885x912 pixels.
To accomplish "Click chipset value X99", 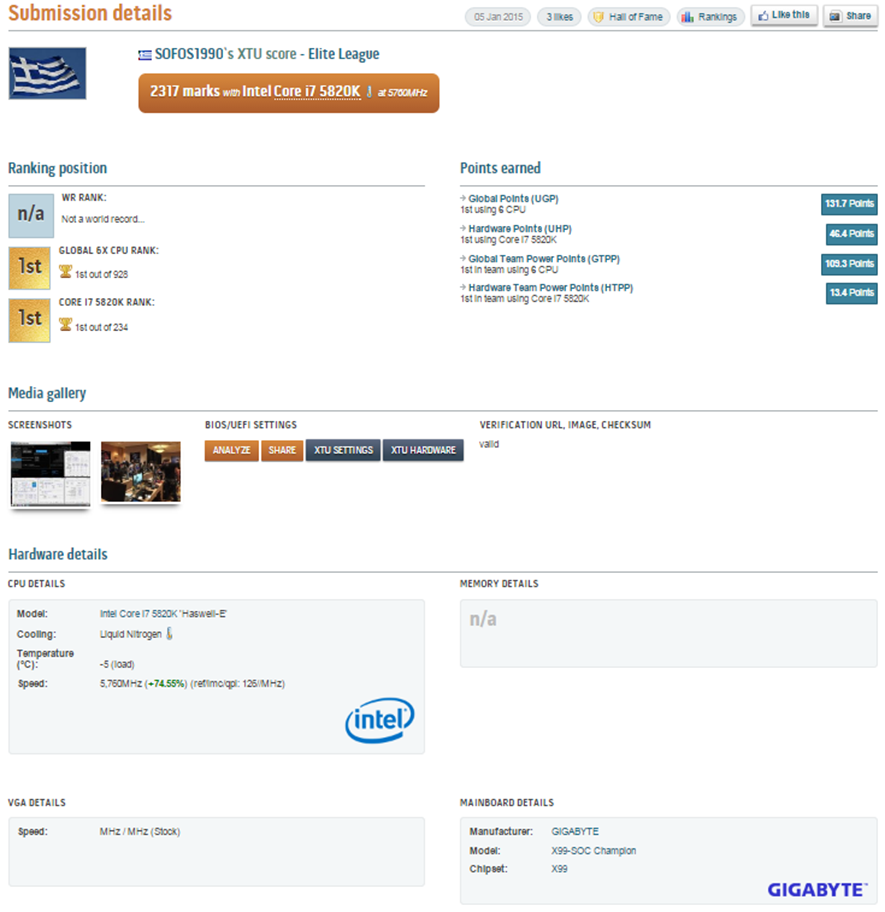I will tap(559, 869).
